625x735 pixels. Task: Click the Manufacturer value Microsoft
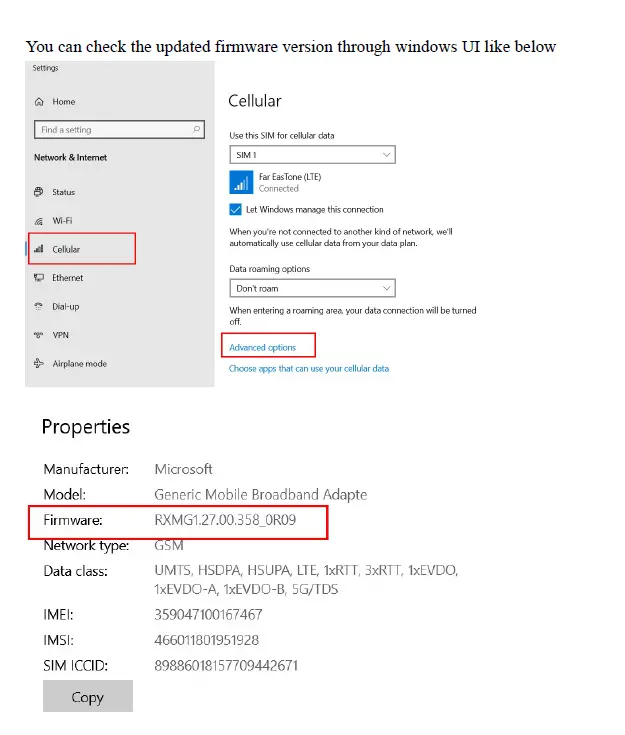coord(183,469)
